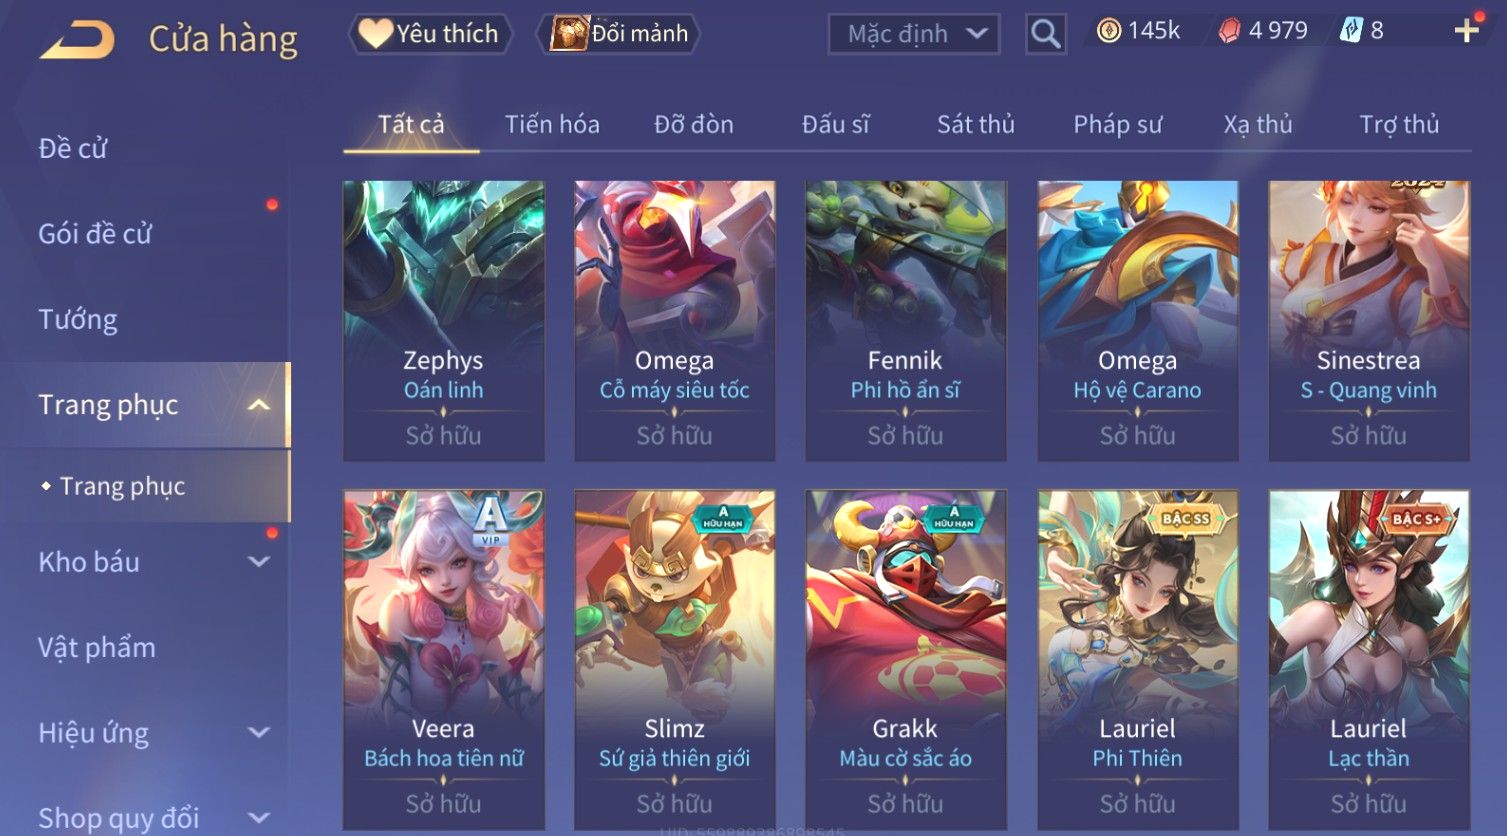Image resolution: width=1507 pixels, height=836 pixels.
Task: Open Vật phẩm sidebar entry
Action: coord(97,648)
